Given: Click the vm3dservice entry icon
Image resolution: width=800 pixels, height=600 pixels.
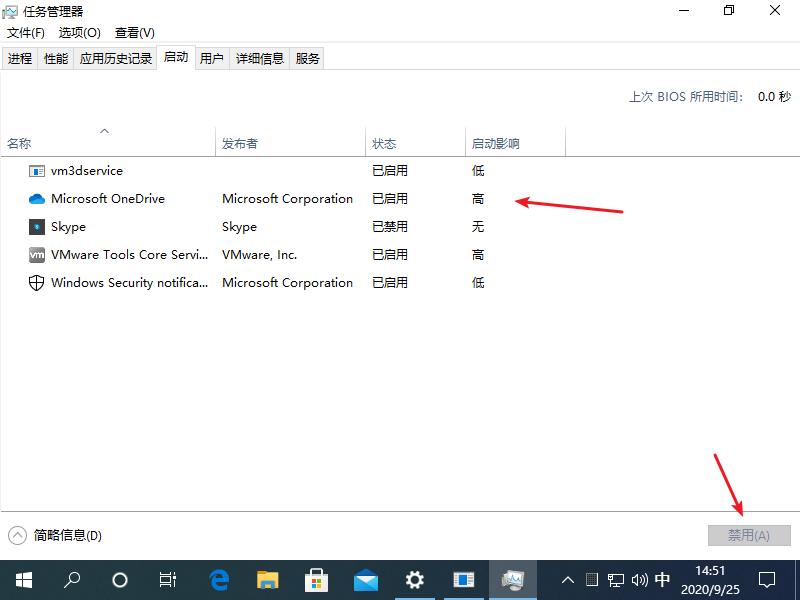Looking at the screenshot, I should (x=37, y=170).
